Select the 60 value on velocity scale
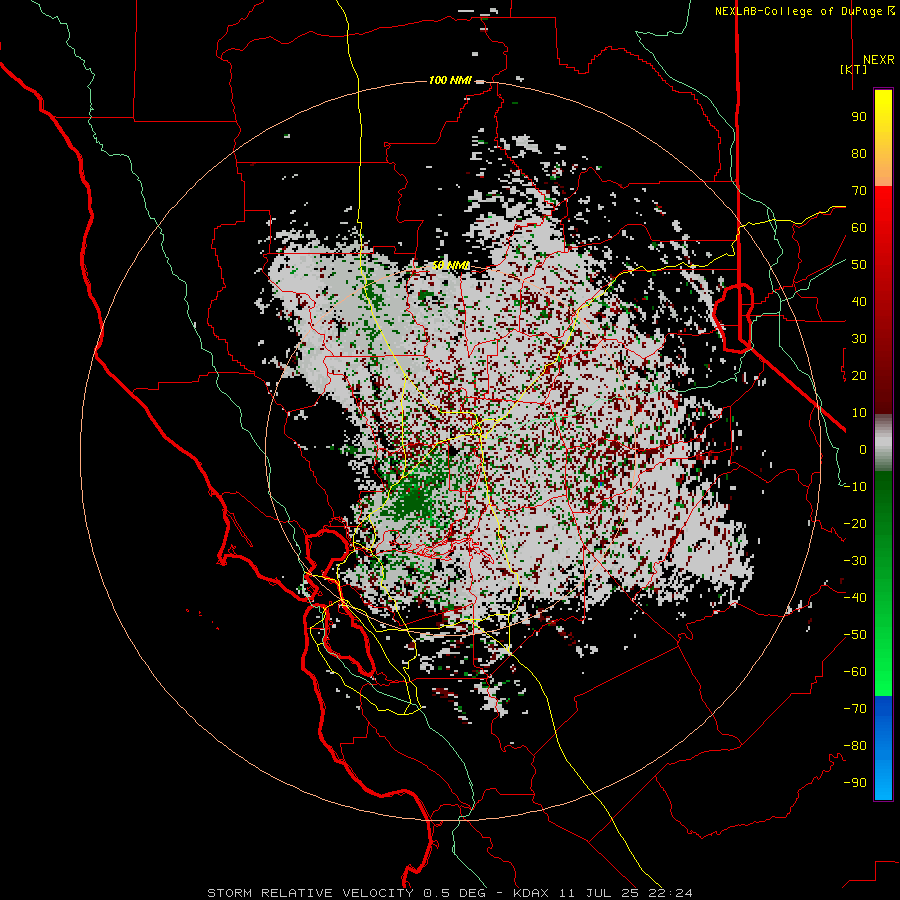The width and height of the screenshot is (900, 900). (859, 228)
